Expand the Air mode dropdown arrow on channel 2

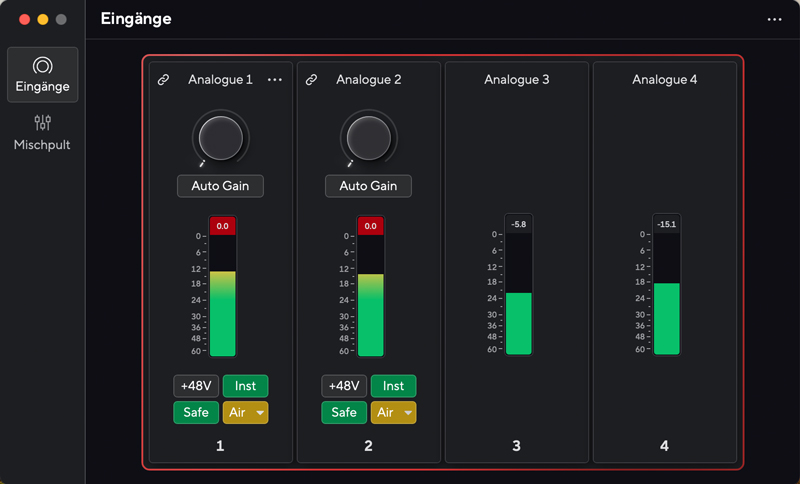coord(408,413)
